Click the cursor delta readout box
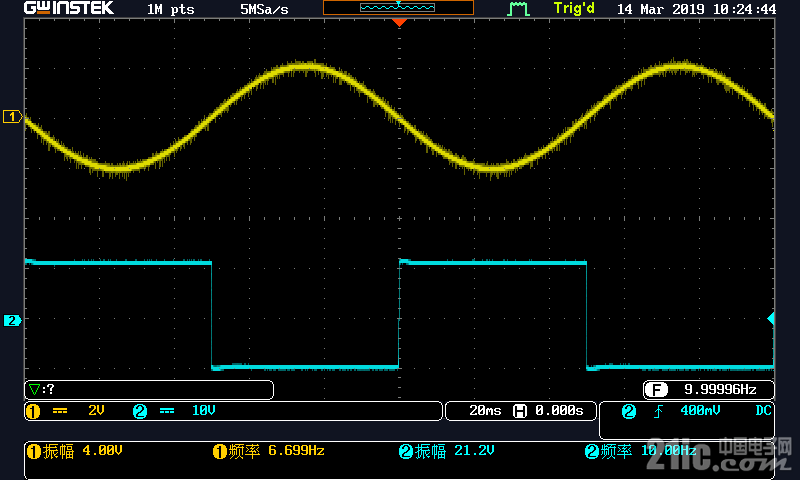Viewport: 800px width, 480px height. pyautogui.click(x=149, y=390)
